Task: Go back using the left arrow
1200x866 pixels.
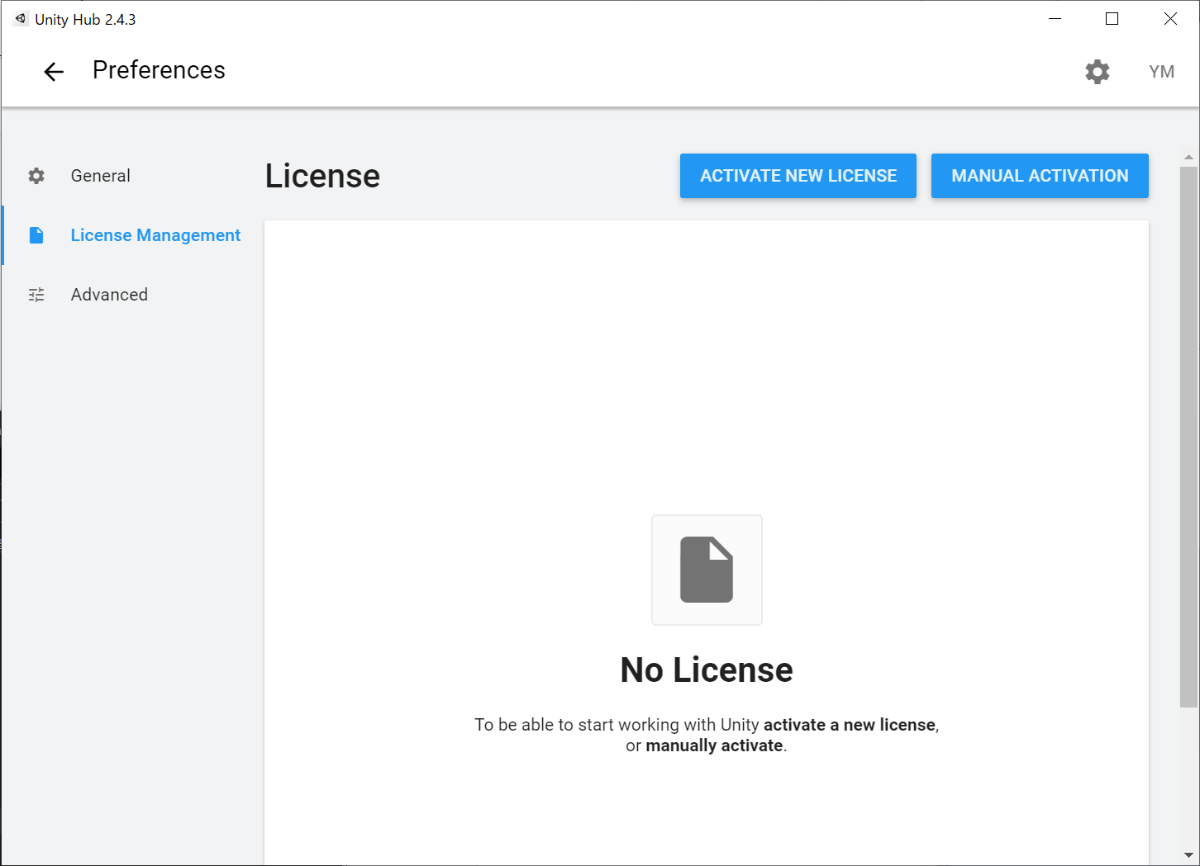Action: click(53, 71)
